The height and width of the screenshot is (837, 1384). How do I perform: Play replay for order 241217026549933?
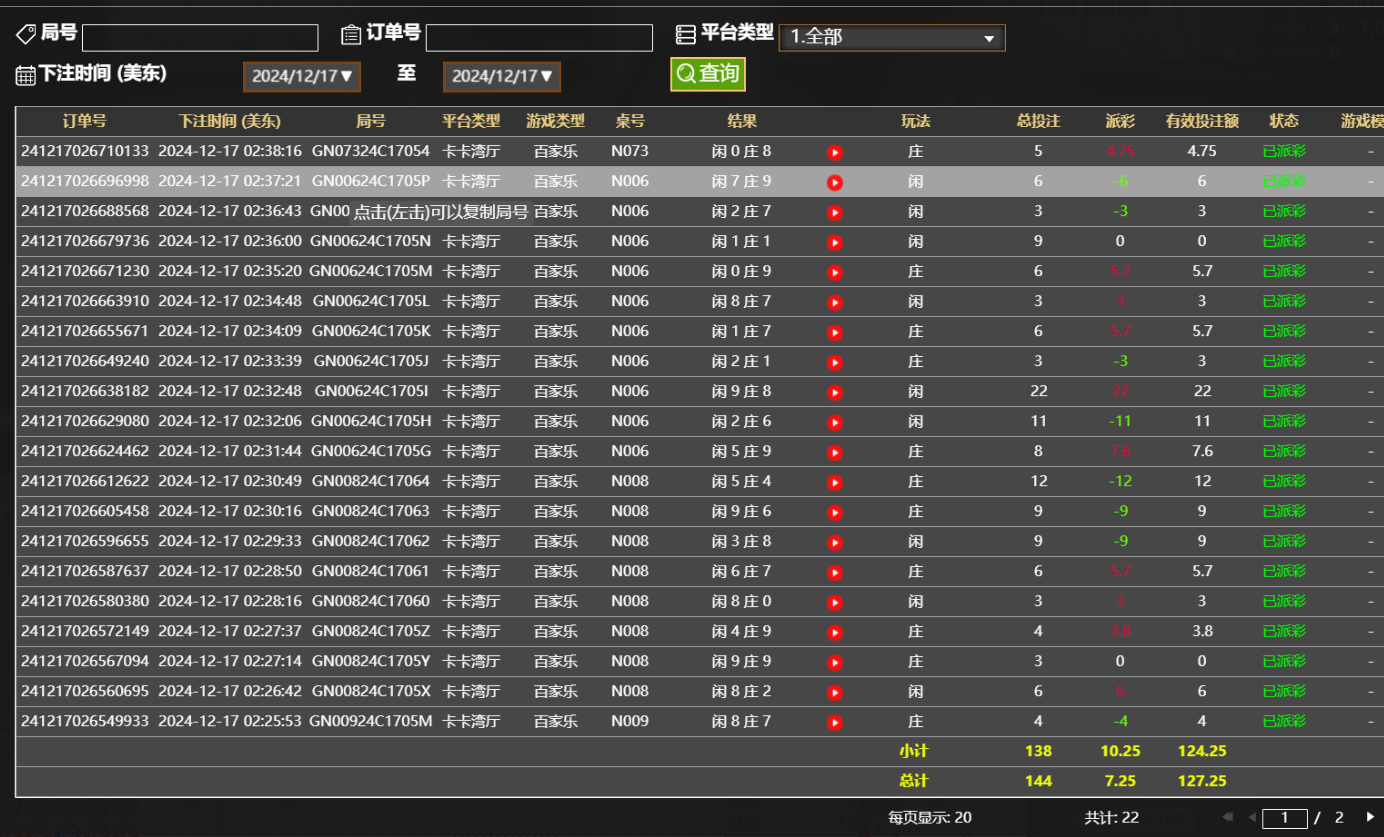(835, 721)
